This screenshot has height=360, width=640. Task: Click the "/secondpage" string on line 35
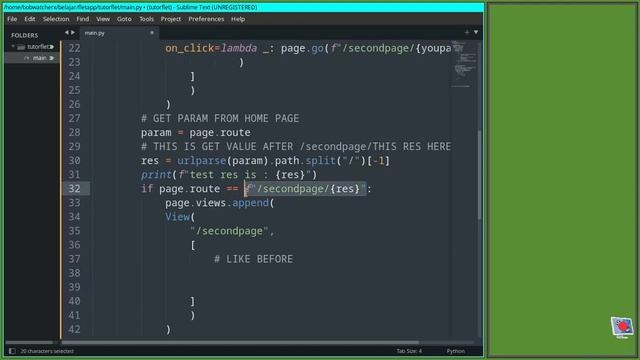229,231
